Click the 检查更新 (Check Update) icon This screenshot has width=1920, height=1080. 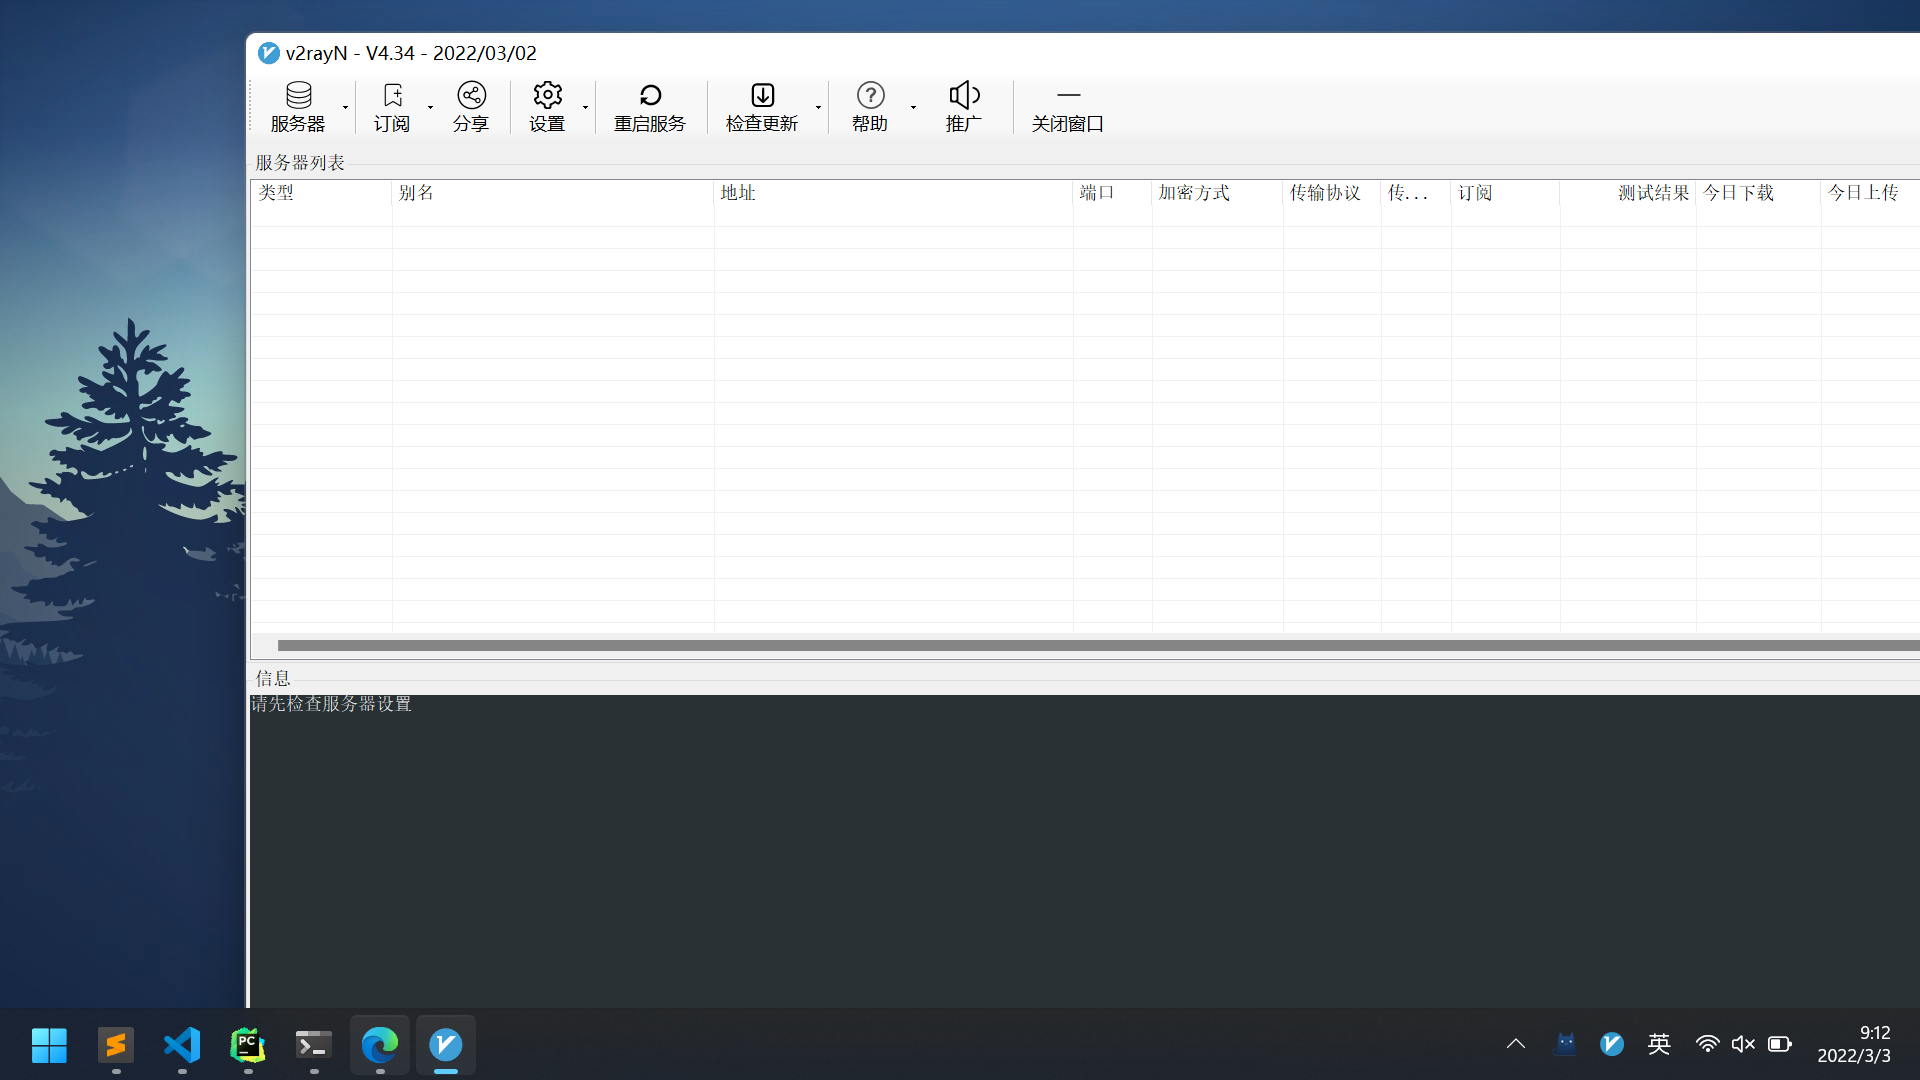pyautogui.click(x=762, y=106)
